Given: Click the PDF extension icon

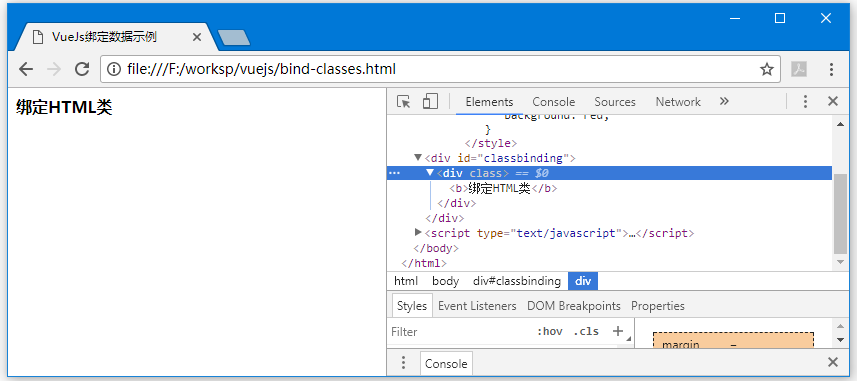Looking at the screenshot, I should pos(799,69).
